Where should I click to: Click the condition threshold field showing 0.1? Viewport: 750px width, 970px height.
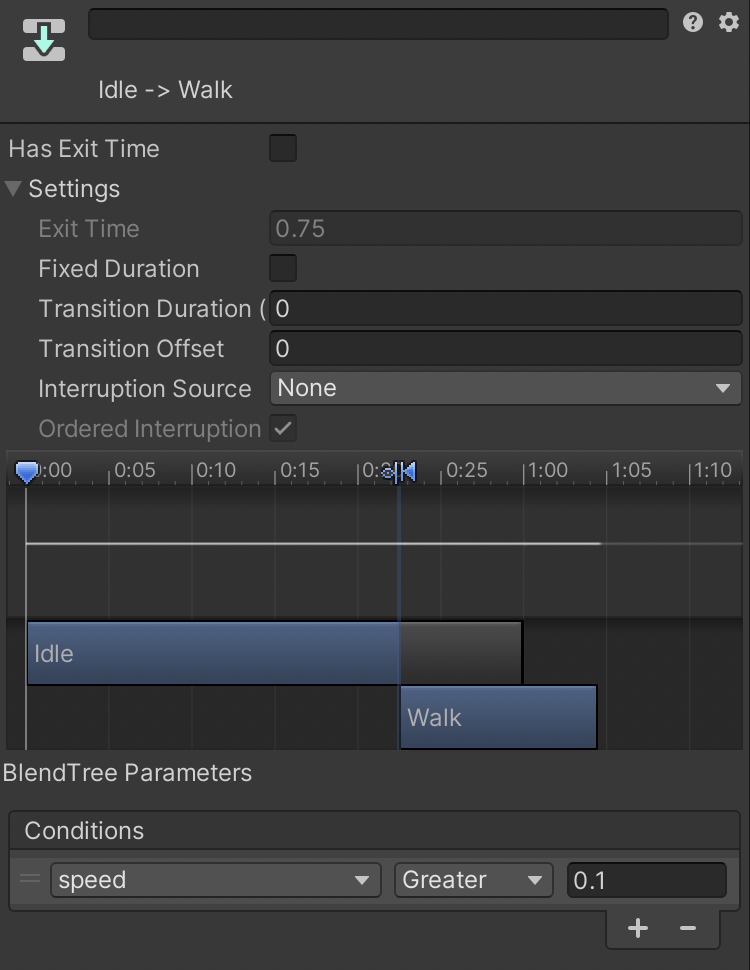pos(646,880)
